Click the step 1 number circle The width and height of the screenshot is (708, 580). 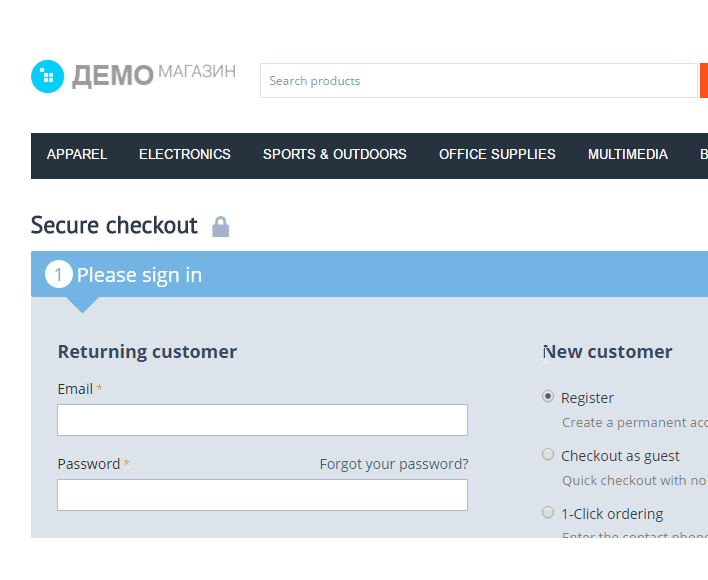[x=59, y=275]
